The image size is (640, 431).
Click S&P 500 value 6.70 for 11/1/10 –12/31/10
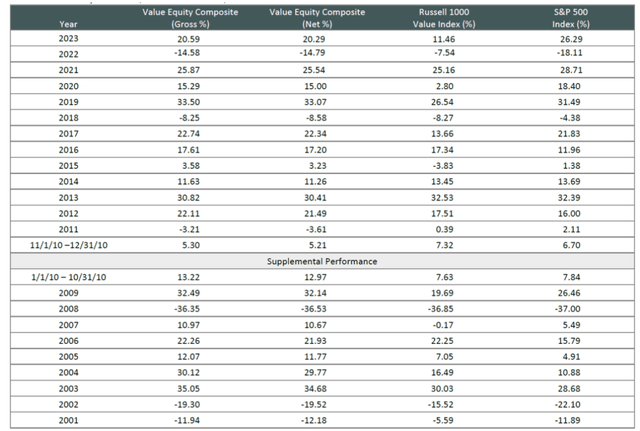point(571,245)
